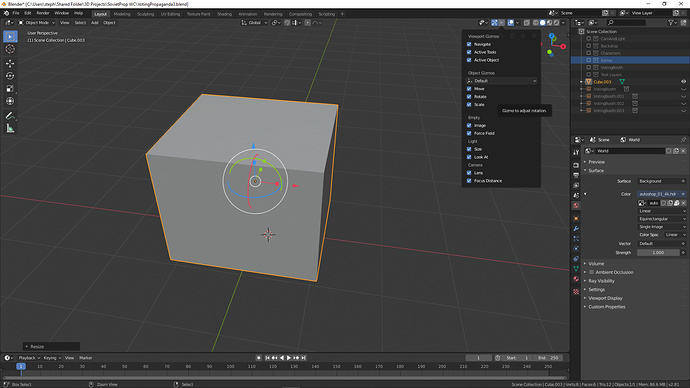This screenshot has width=690, height=388.
Task: Play the animation forward
Action: pos(289,358)
